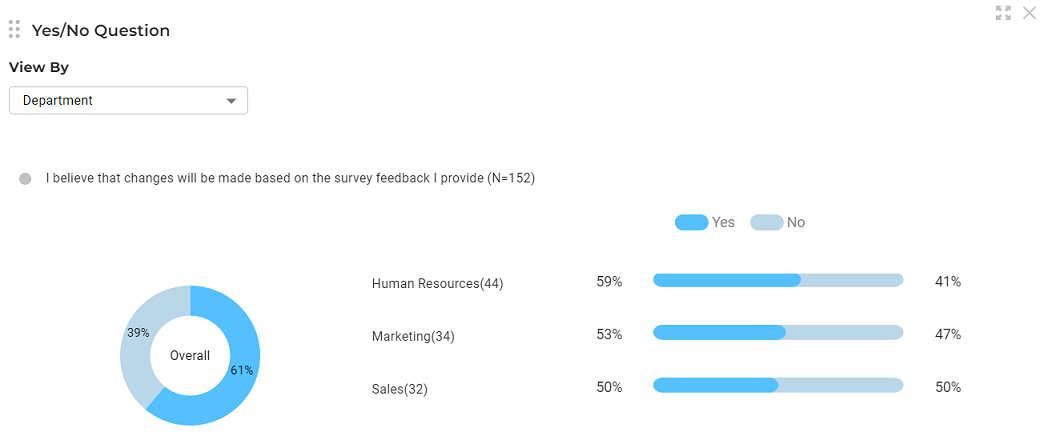Open the Department view-by dropdown

[x=128, y=101]
